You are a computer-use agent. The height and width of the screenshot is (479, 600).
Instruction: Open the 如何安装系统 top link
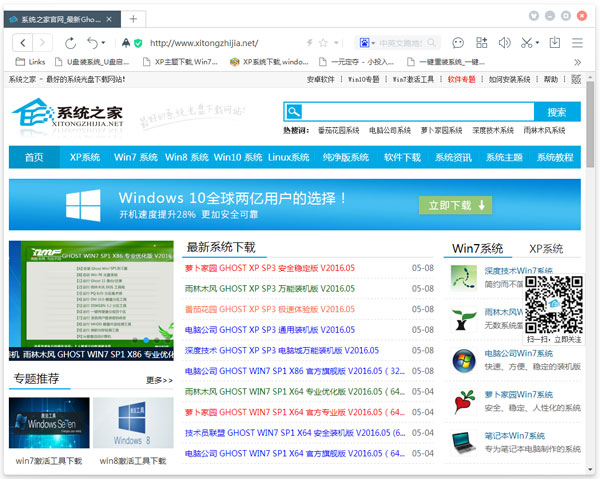pos(509,79)
